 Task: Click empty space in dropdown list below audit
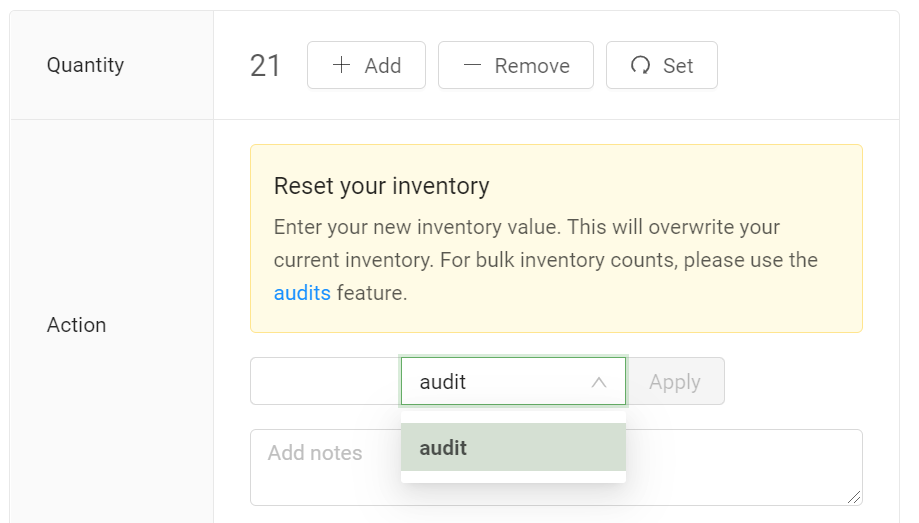click(x=513, y=477)
